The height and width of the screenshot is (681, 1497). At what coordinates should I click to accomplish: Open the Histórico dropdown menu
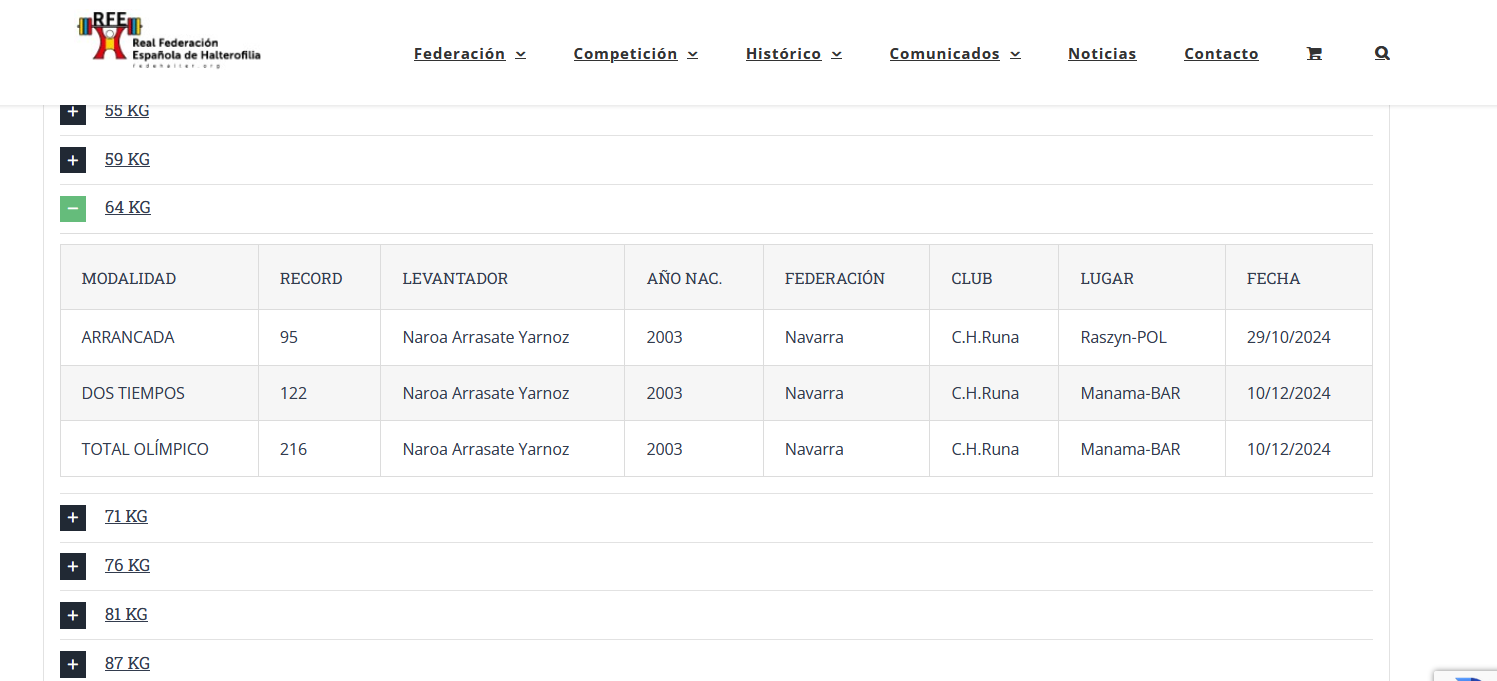(793, 54)
